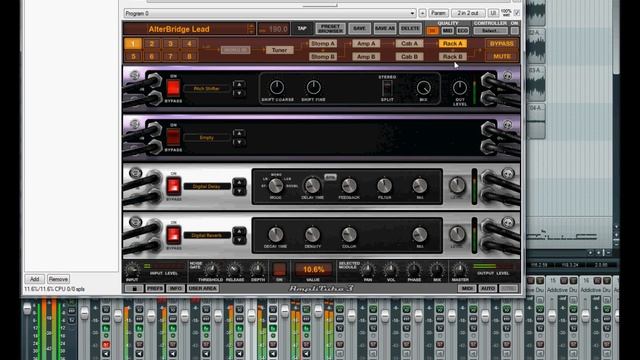Toggle the noise gate ON button
Image resolution: width=640 pixels, height=360 pixels.
tap(279, 269)
